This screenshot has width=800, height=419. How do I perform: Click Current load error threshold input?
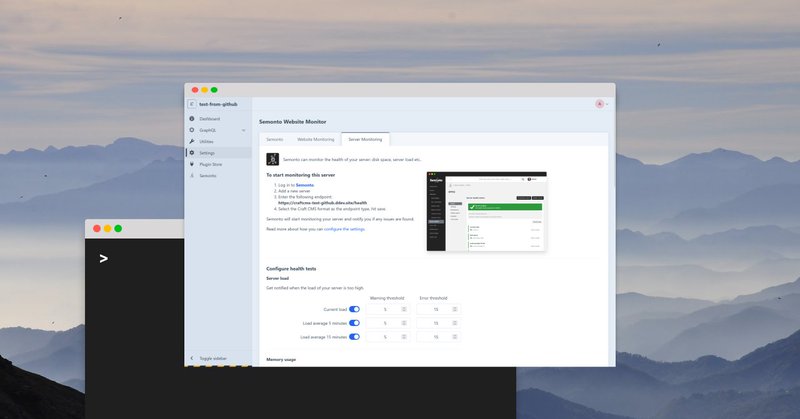[437, 309]
